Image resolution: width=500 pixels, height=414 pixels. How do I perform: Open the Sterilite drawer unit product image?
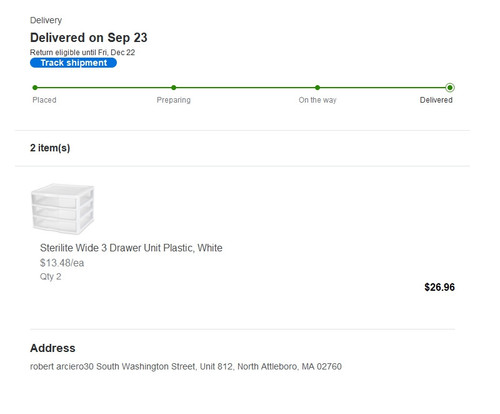[63, 208]
